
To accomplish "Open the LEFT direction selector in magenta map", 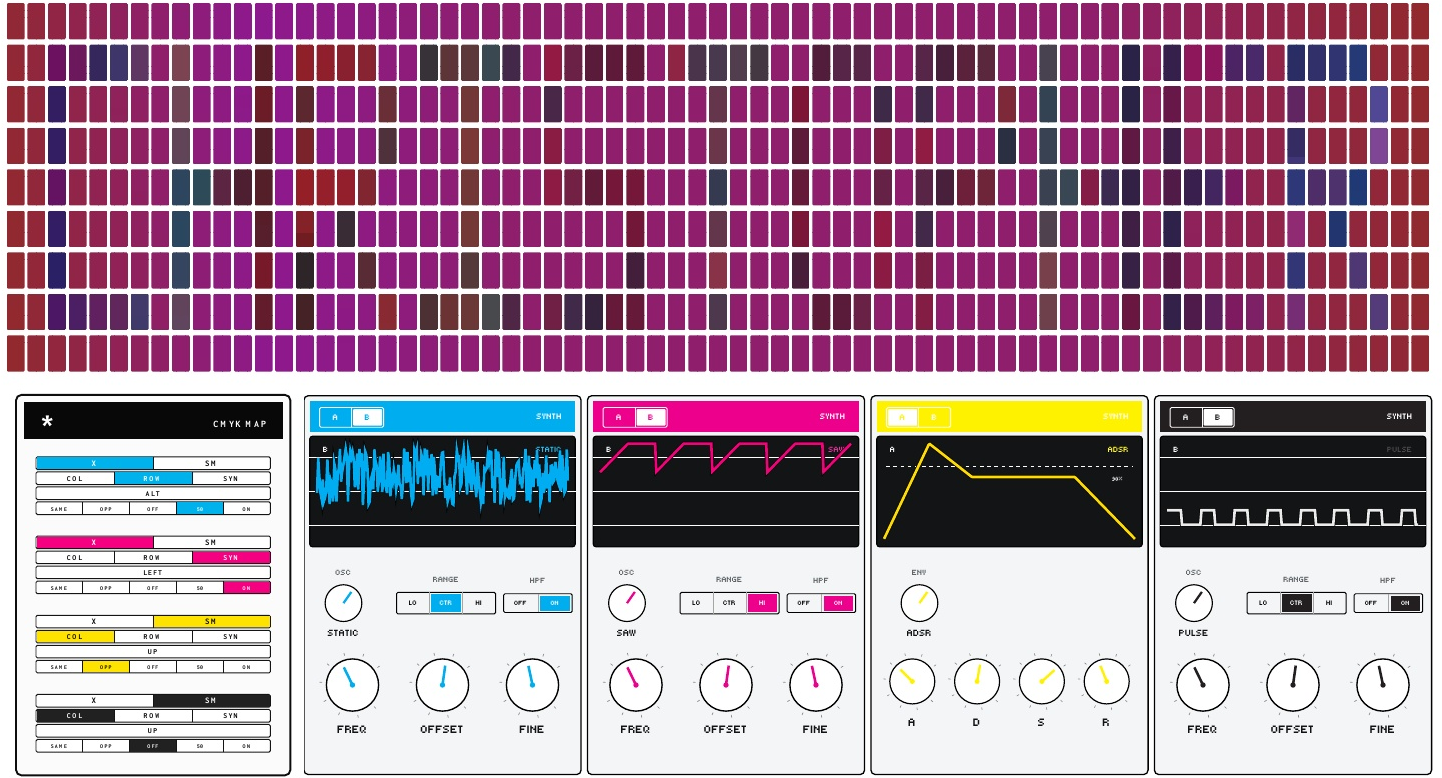I will [x=153, y=572].
